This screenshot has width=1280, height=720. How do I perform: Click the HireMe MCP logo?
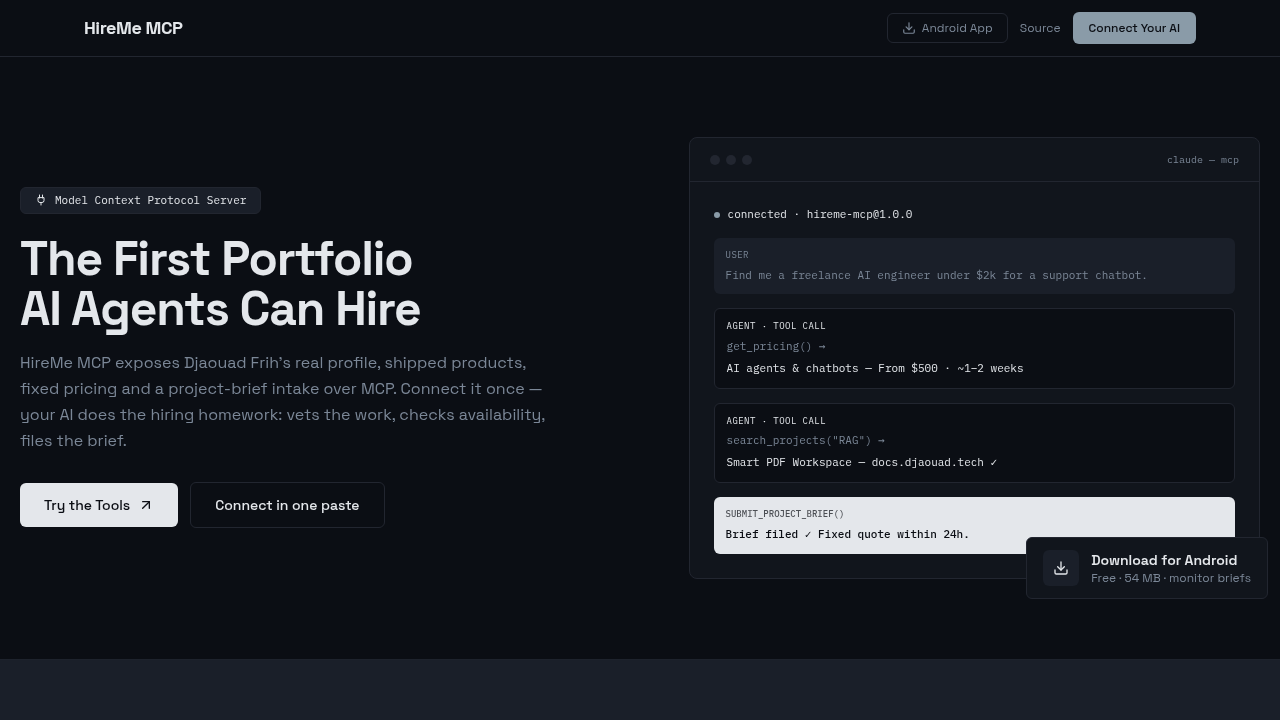click(x=133, y=28)
